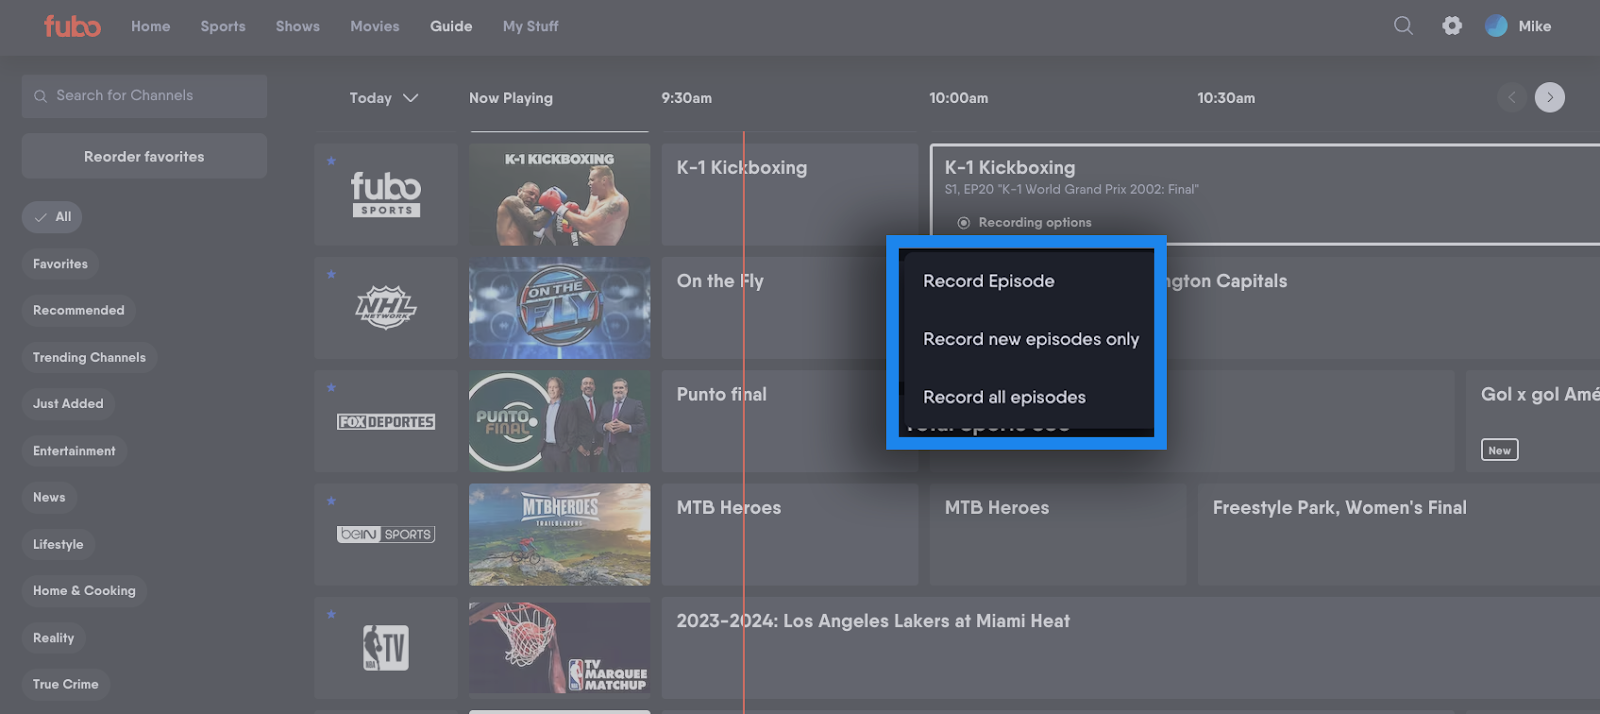Open the Fubo logo home link

click(72, 26)
